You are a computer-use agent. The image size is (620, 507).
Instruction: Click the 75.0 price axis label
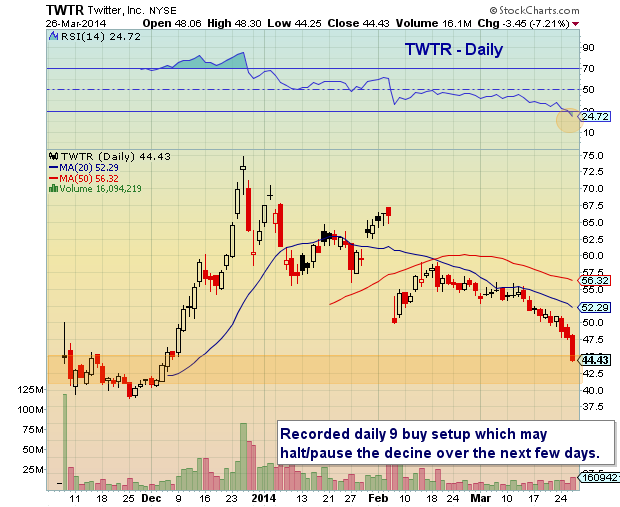click(x=593, y=155)
